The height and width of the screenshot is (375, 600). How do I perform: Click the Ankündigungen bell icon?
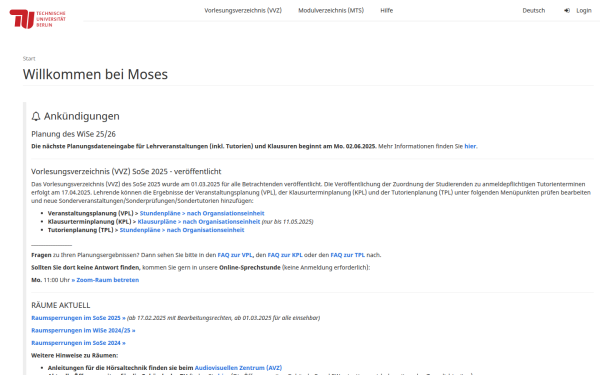pos(36,116)
